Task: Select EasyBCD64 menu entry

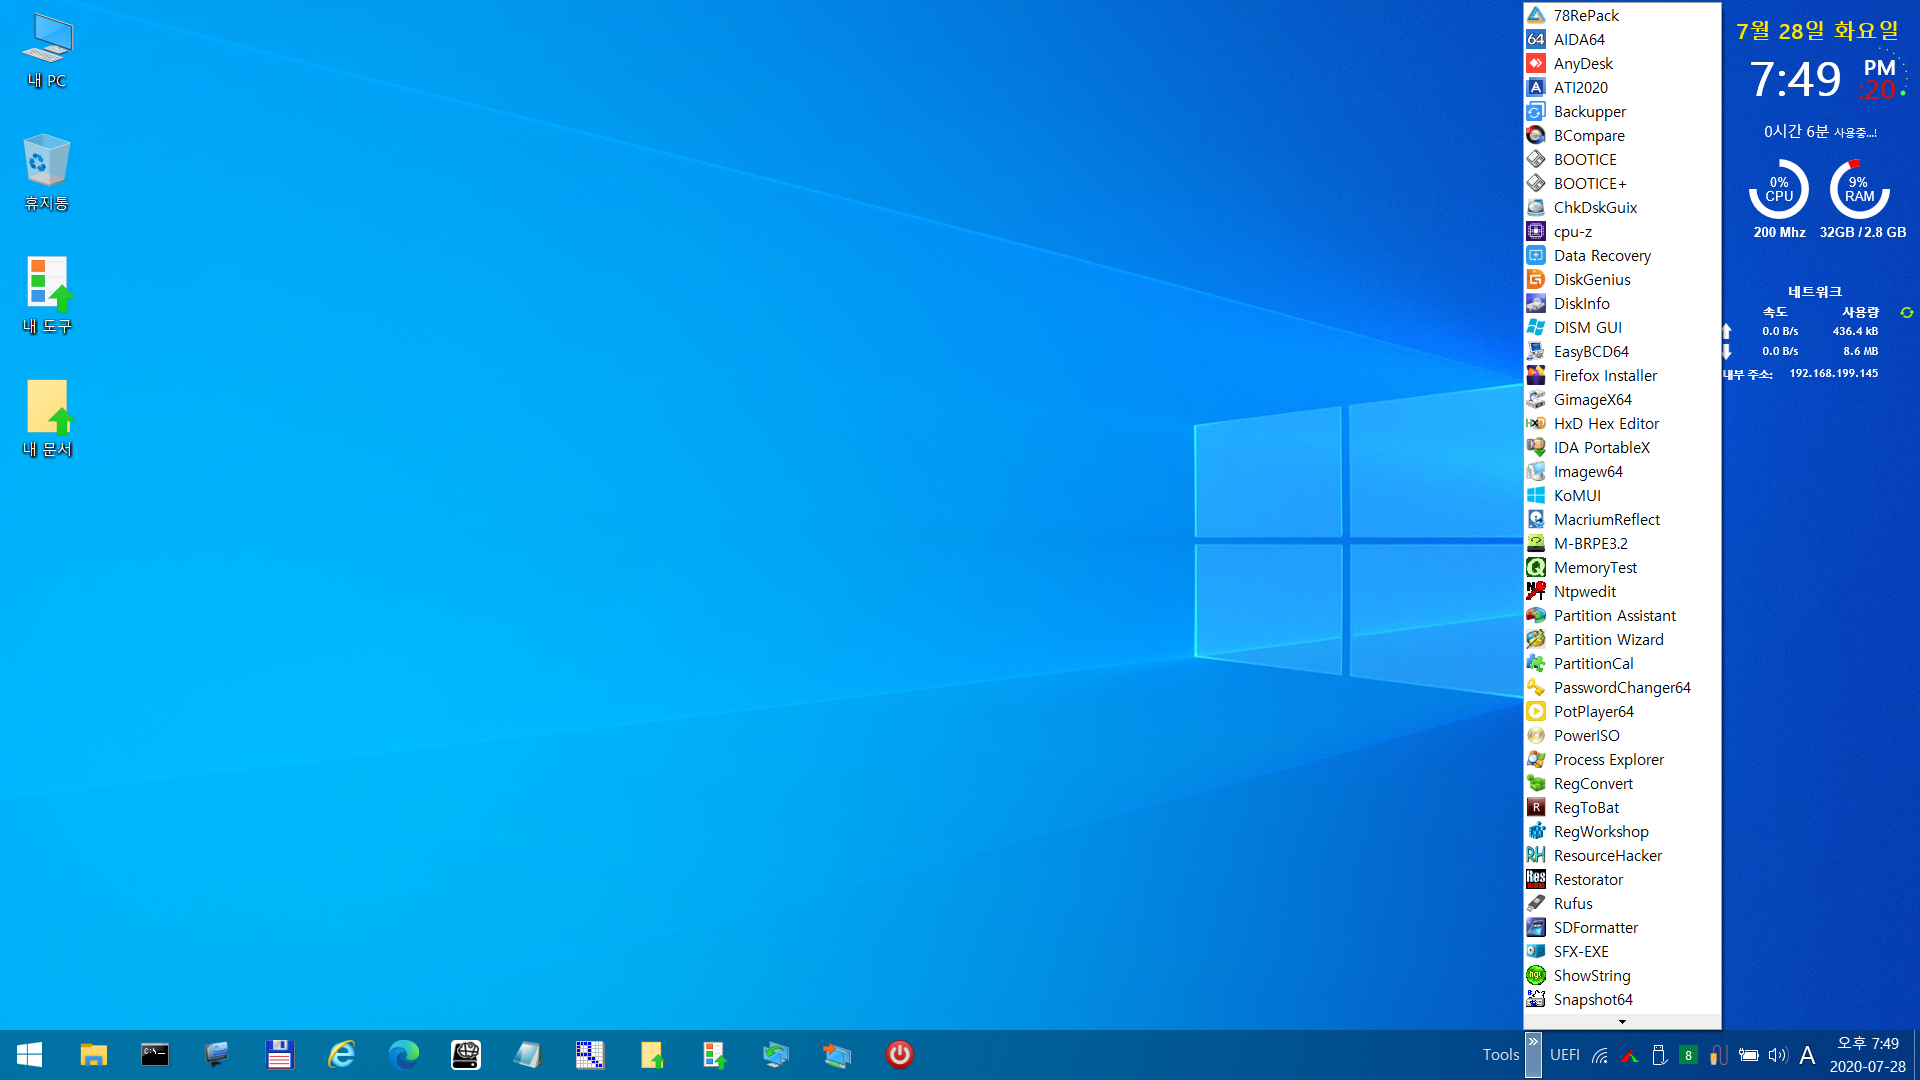Action: click(x=1622, y=351)
